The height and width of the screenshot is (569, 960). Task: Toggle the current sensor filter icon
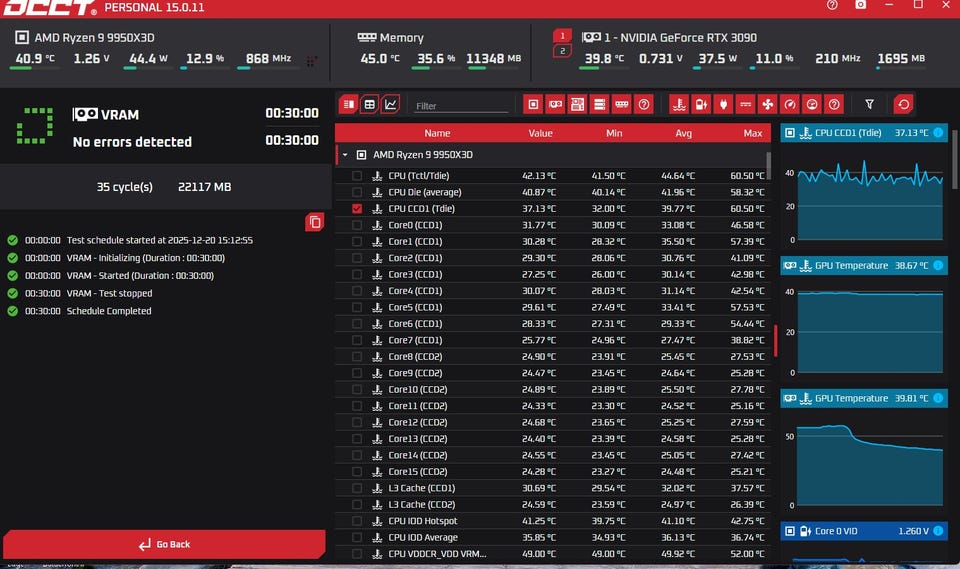pyautogui.click(x=745, y=104)
